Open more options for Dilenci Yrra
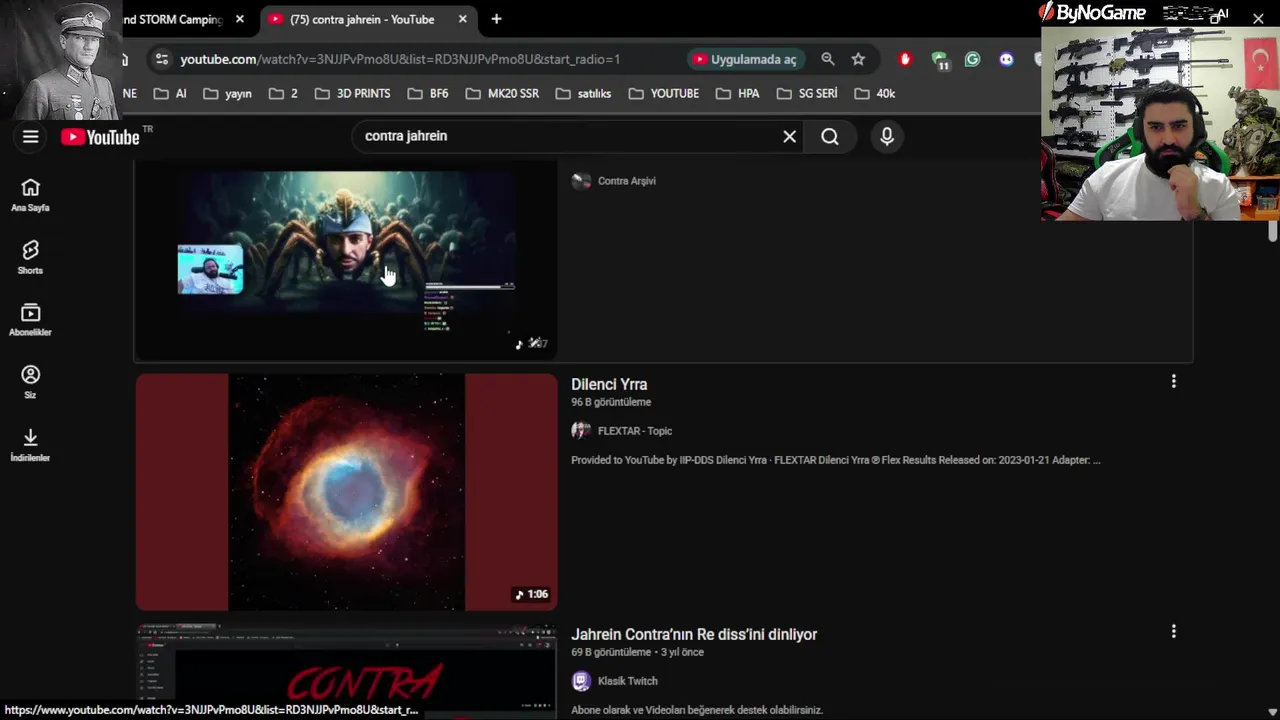The image size is (1280, 720). coord(1173,381)
